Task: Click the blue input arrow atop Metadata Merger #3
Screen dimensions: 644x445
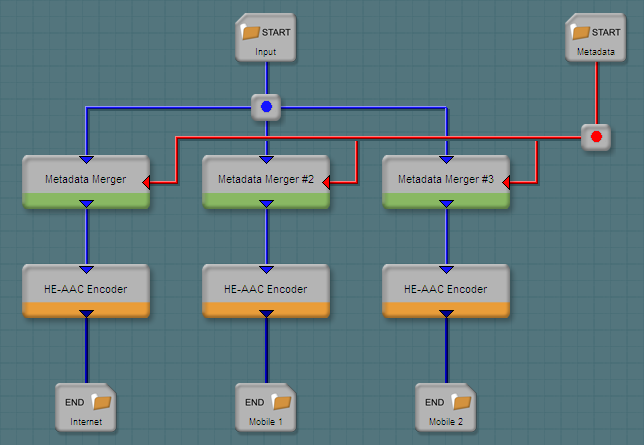Action: 446,159
